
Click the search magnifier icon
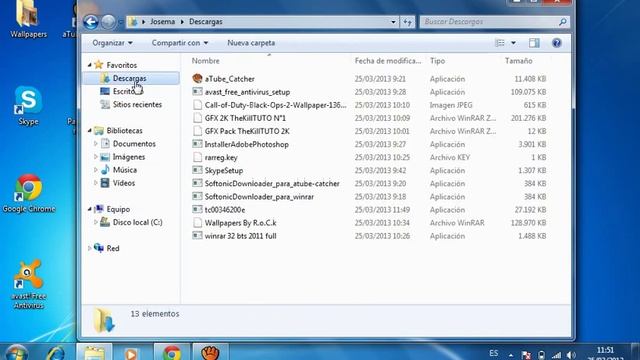click(562, 22)
